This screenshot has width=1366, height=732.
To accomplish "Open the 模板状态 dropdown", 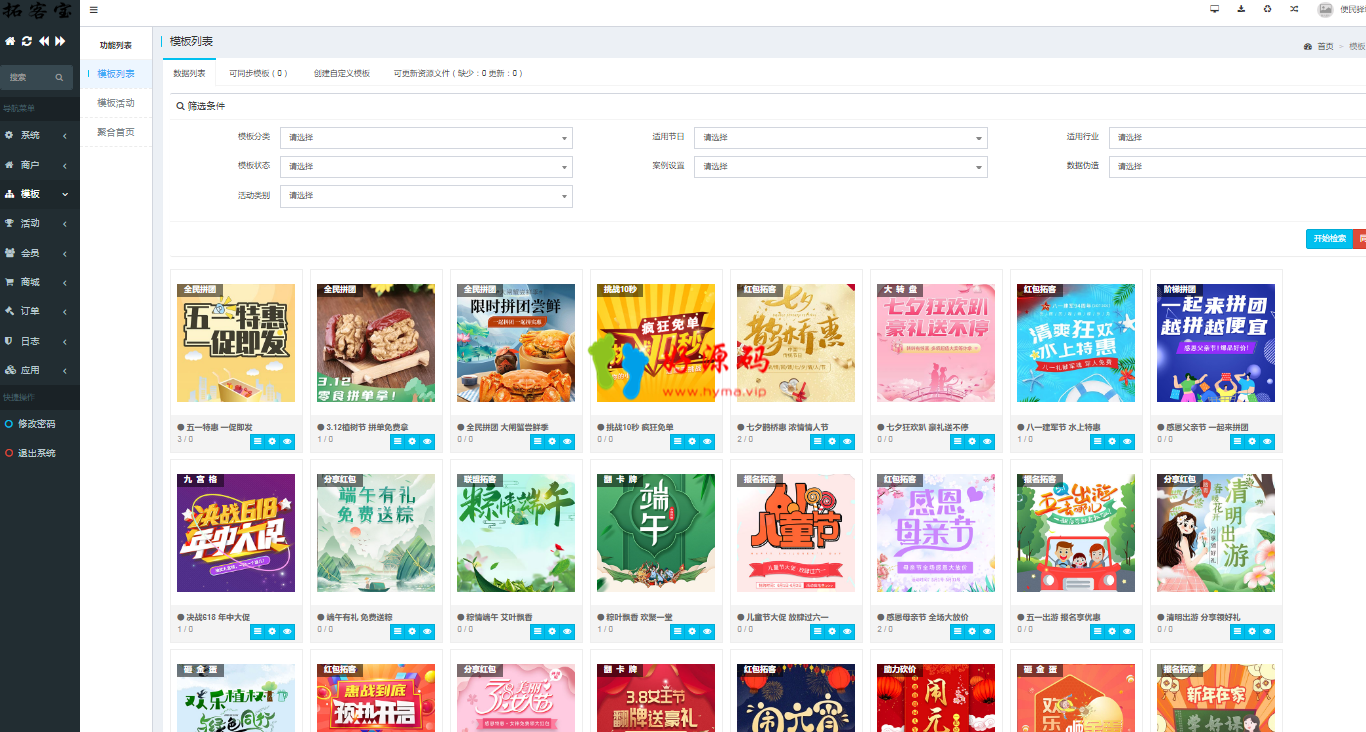I will click(x=426, y=167).
